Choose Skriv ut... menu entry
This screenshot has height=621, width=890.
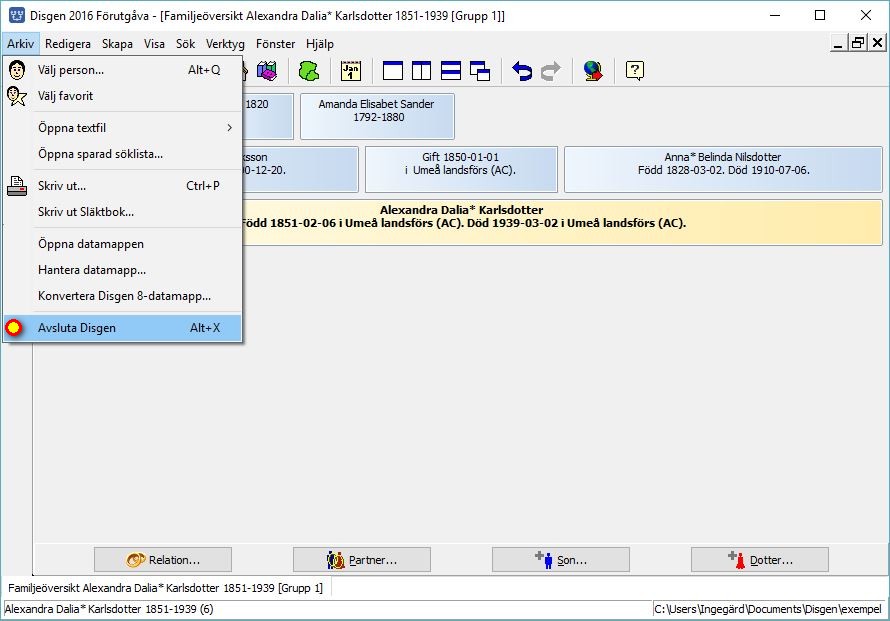tap(123, 186)
